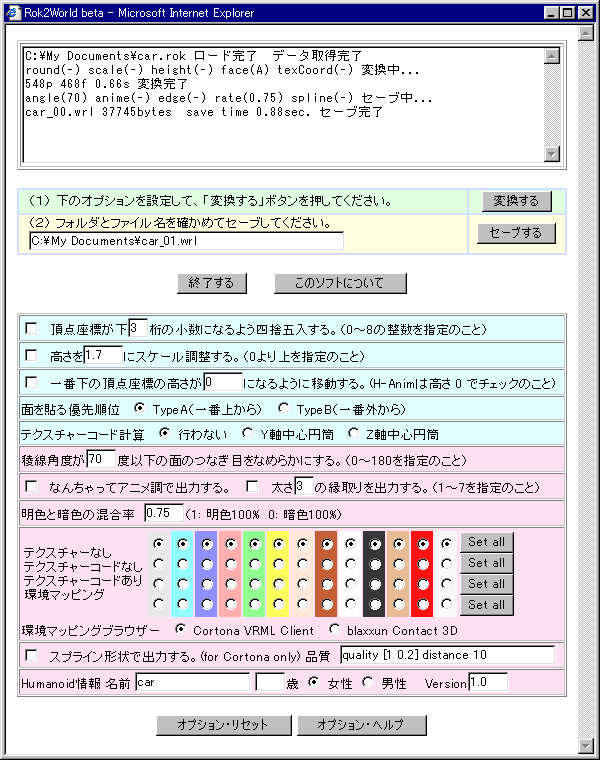The image size is (600, 760).
Task: Click log box scroll down arrow
Action: pyautogui.click(x=552, y=154)
